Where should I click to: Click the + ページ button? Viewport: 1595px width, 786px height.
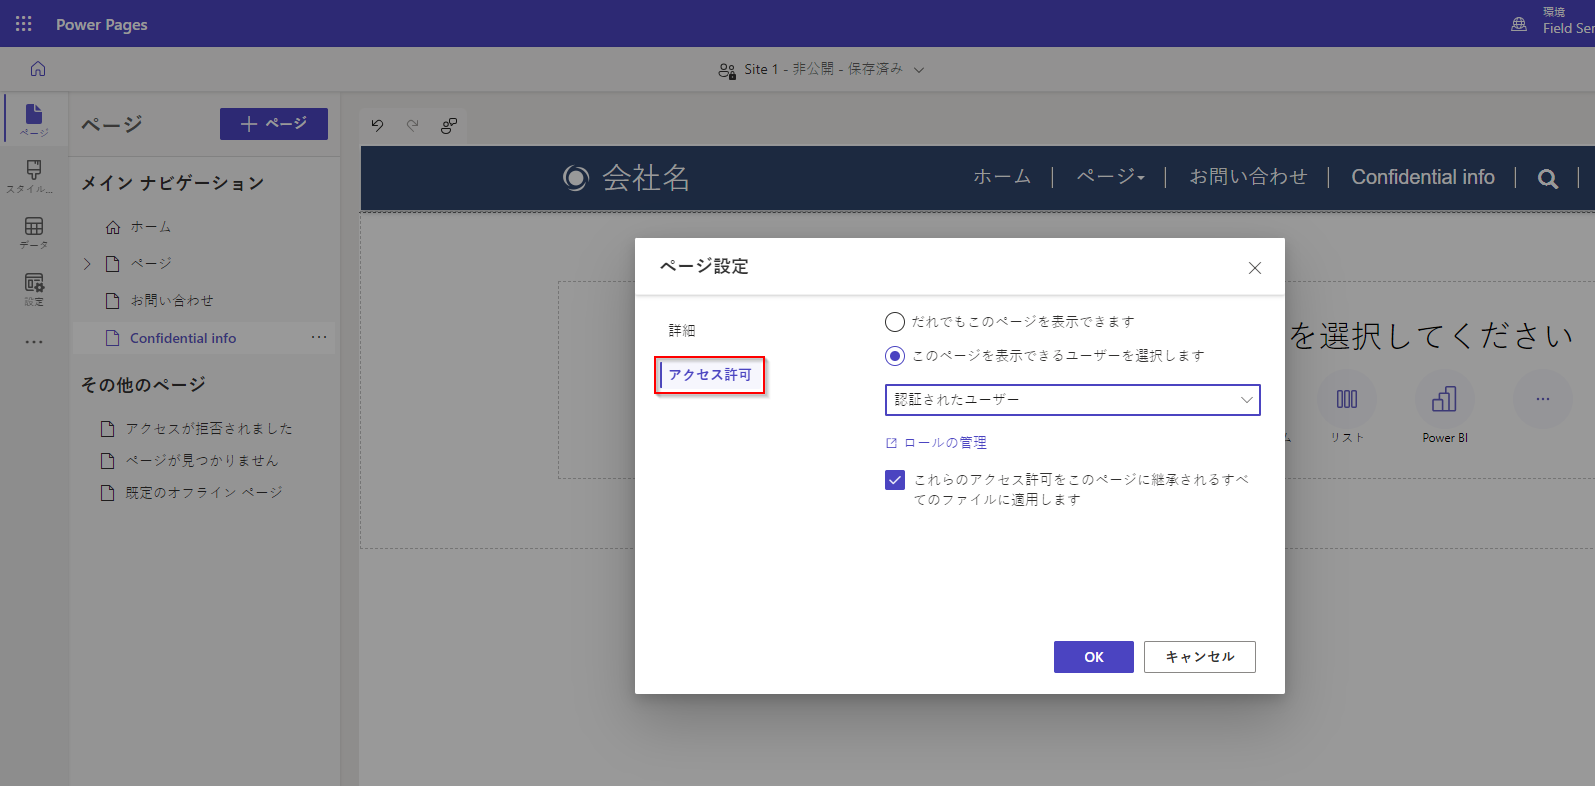coord(274,124)
